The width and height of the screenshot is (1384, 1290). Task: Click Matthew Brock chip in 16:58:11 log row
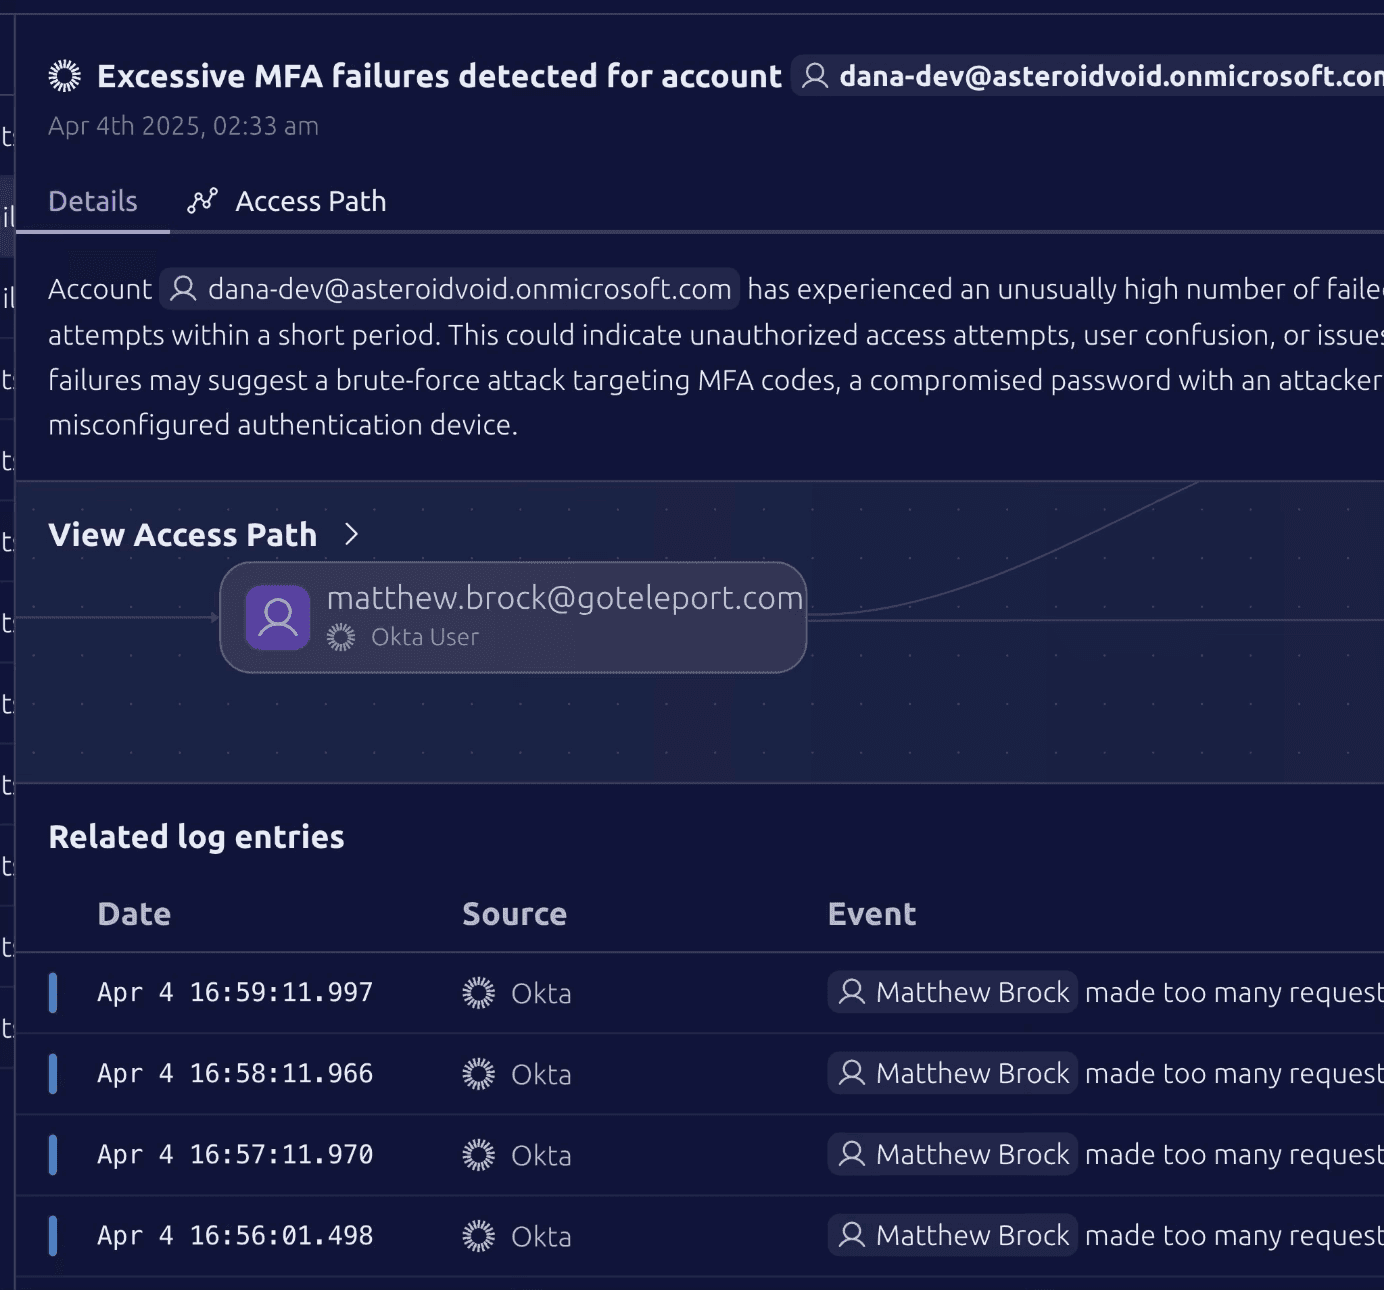pyautogui.click(x=953, y=1073)
